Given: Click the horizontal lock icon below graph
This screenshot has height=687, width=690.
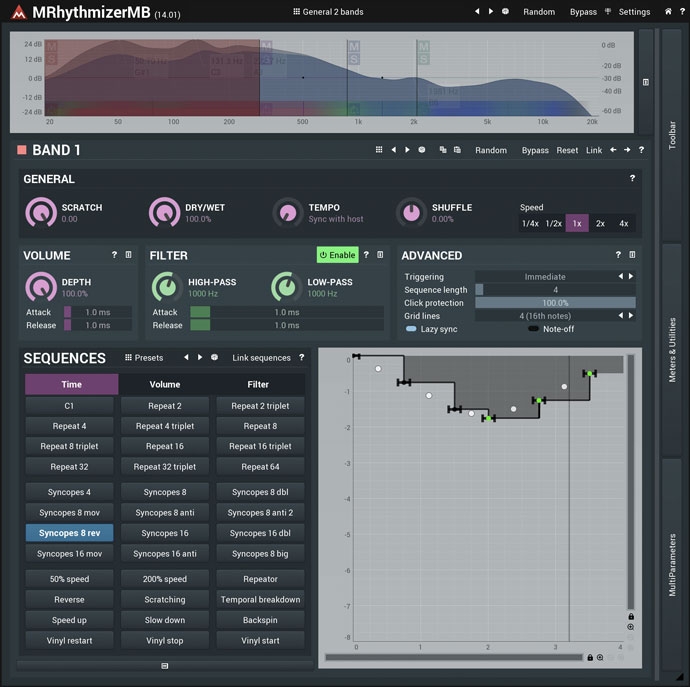Looking at the screenshot, I should pos(590,658).
